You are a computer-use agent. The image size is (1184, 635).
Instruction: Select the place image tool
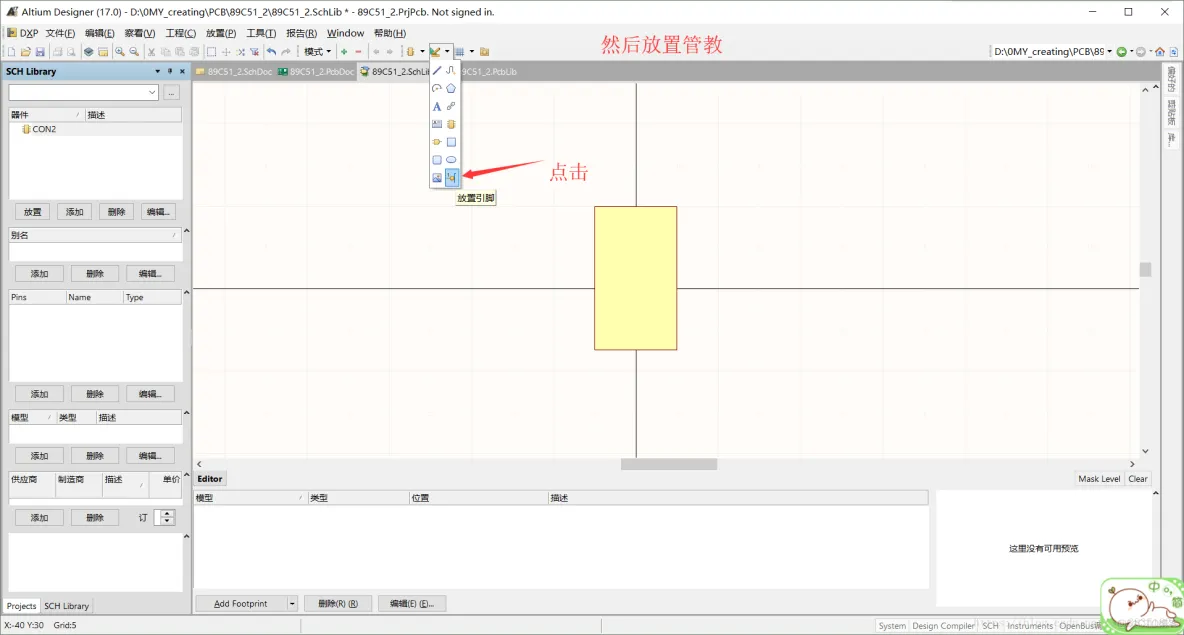point(437,178)
